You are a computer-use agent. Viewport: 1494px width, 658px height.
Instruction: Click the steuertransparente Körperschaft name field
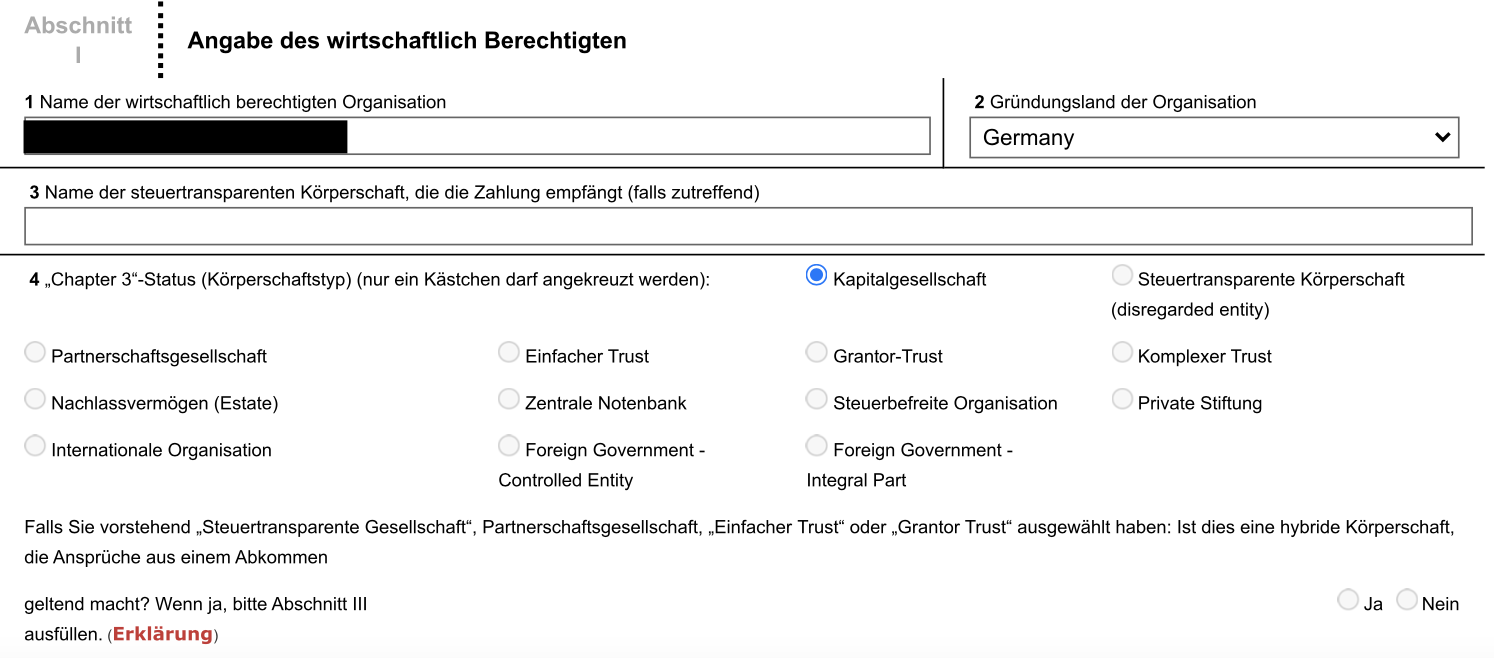748,226
